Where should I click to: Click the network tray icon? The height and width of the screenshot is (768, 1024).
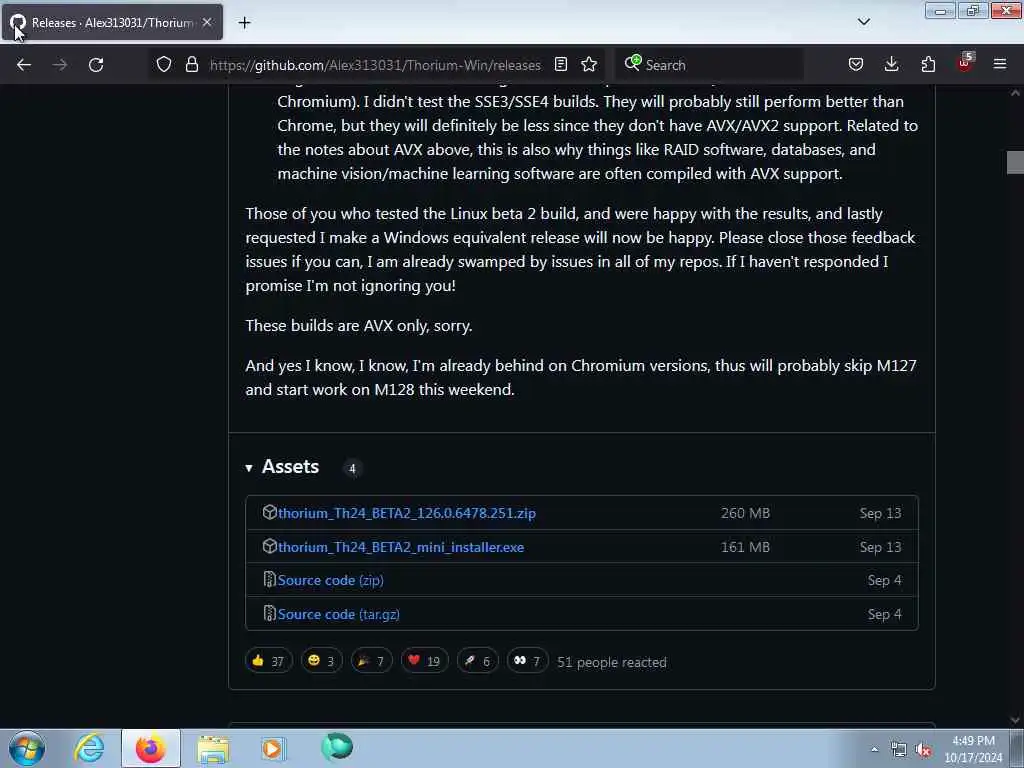[899, 750]
